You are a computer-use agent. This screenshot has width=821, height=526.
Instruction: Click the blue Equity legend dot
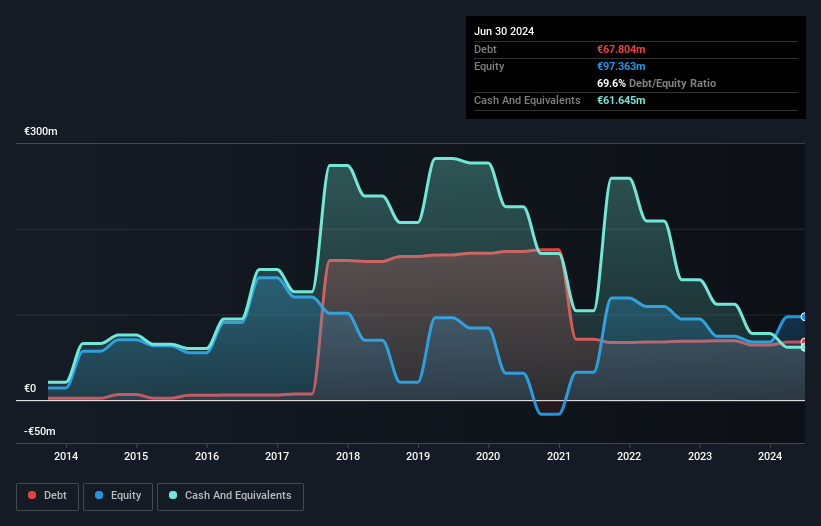click(x=99, y=495)
